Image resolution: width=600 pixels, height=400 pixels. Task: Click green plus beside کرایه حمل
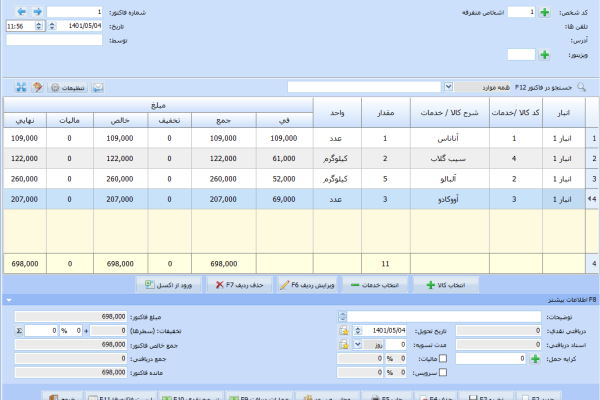(535, 359)
